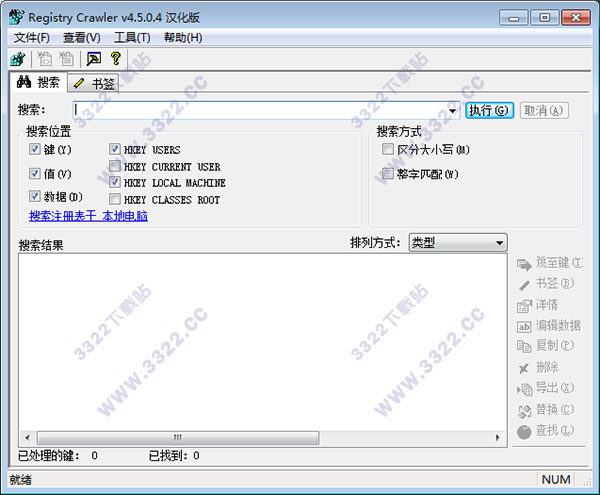Click the 已找到 found counter label

pyautogui.click(x=168, y=456)
